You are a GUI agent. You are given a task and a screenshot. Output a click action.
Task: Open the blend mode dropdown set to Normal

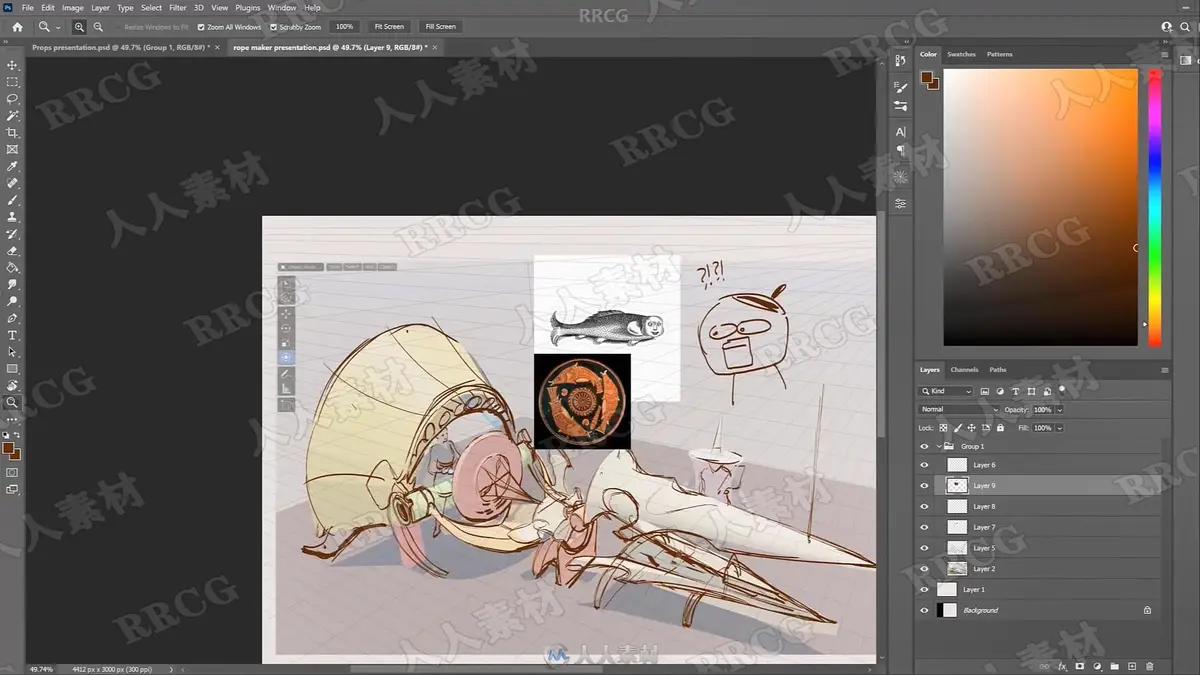coord(959,410)
